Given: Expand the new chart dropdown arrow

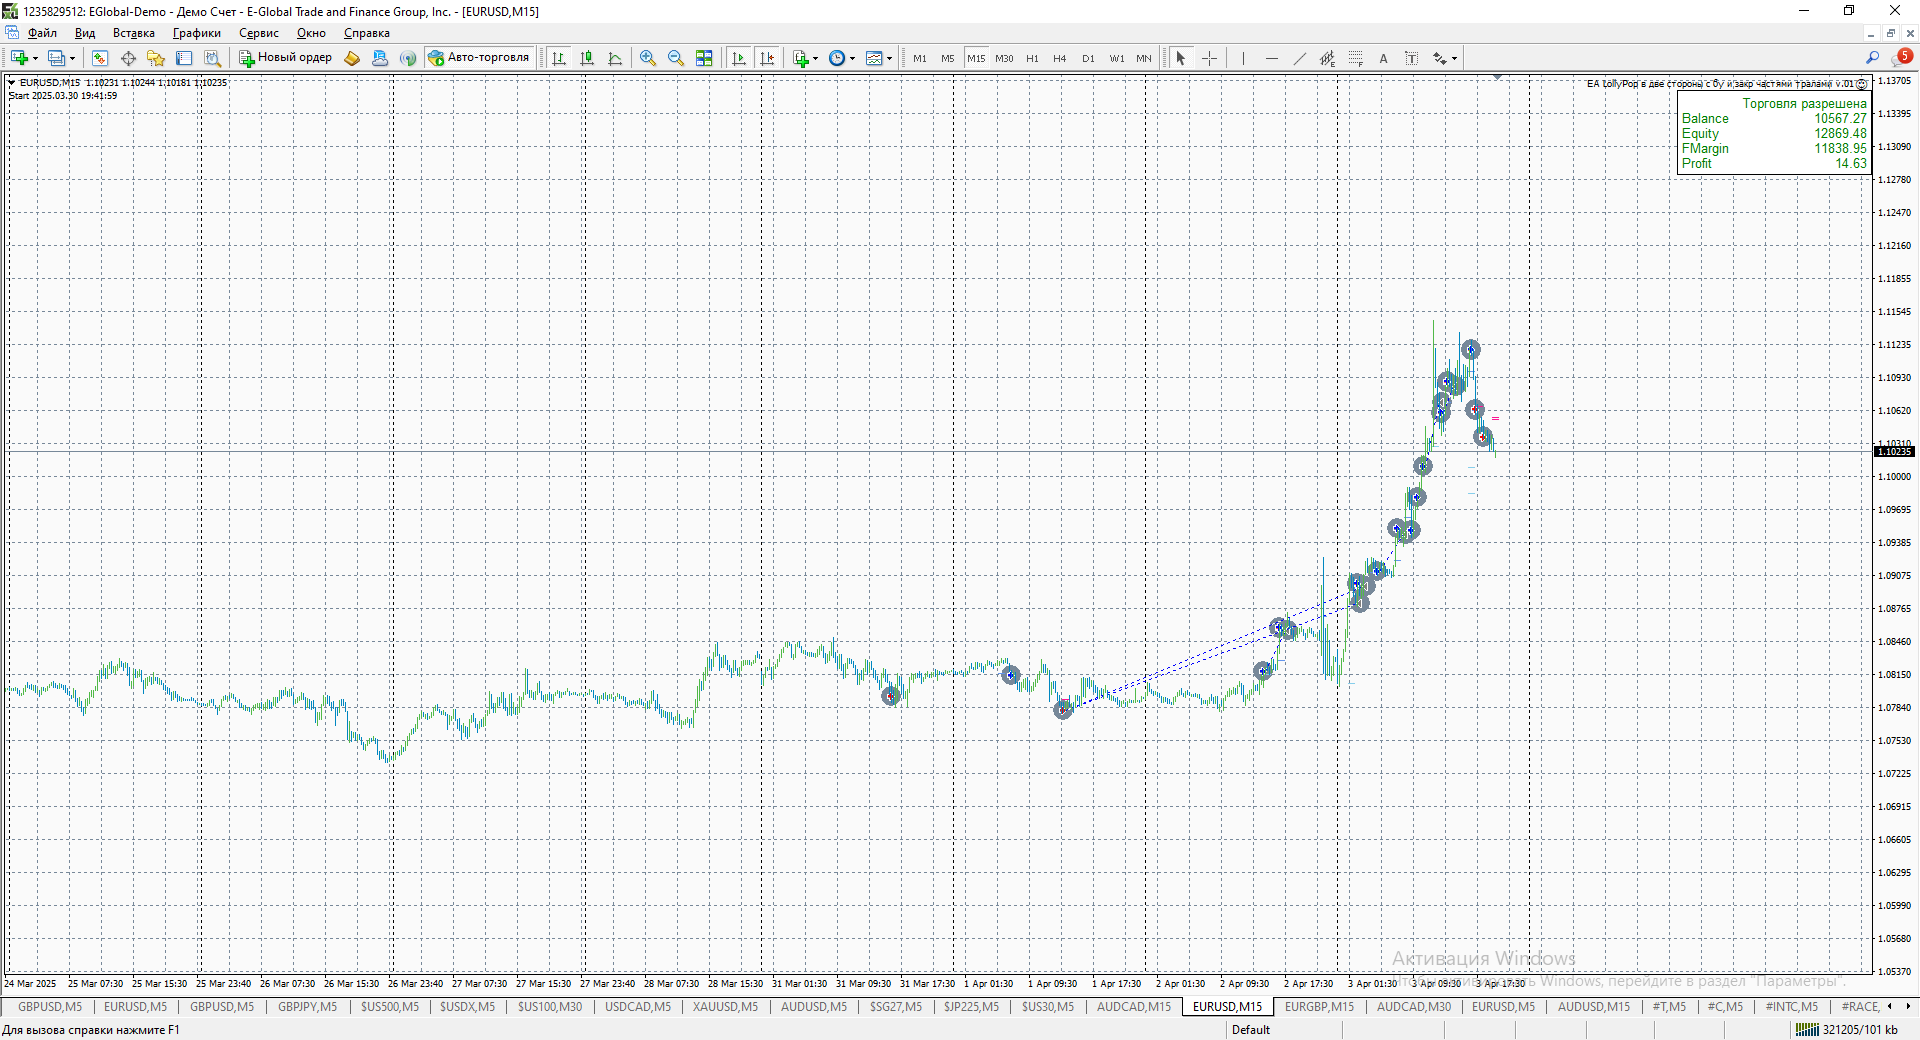Looking at the screenshot, I should [x=35, y=58].
